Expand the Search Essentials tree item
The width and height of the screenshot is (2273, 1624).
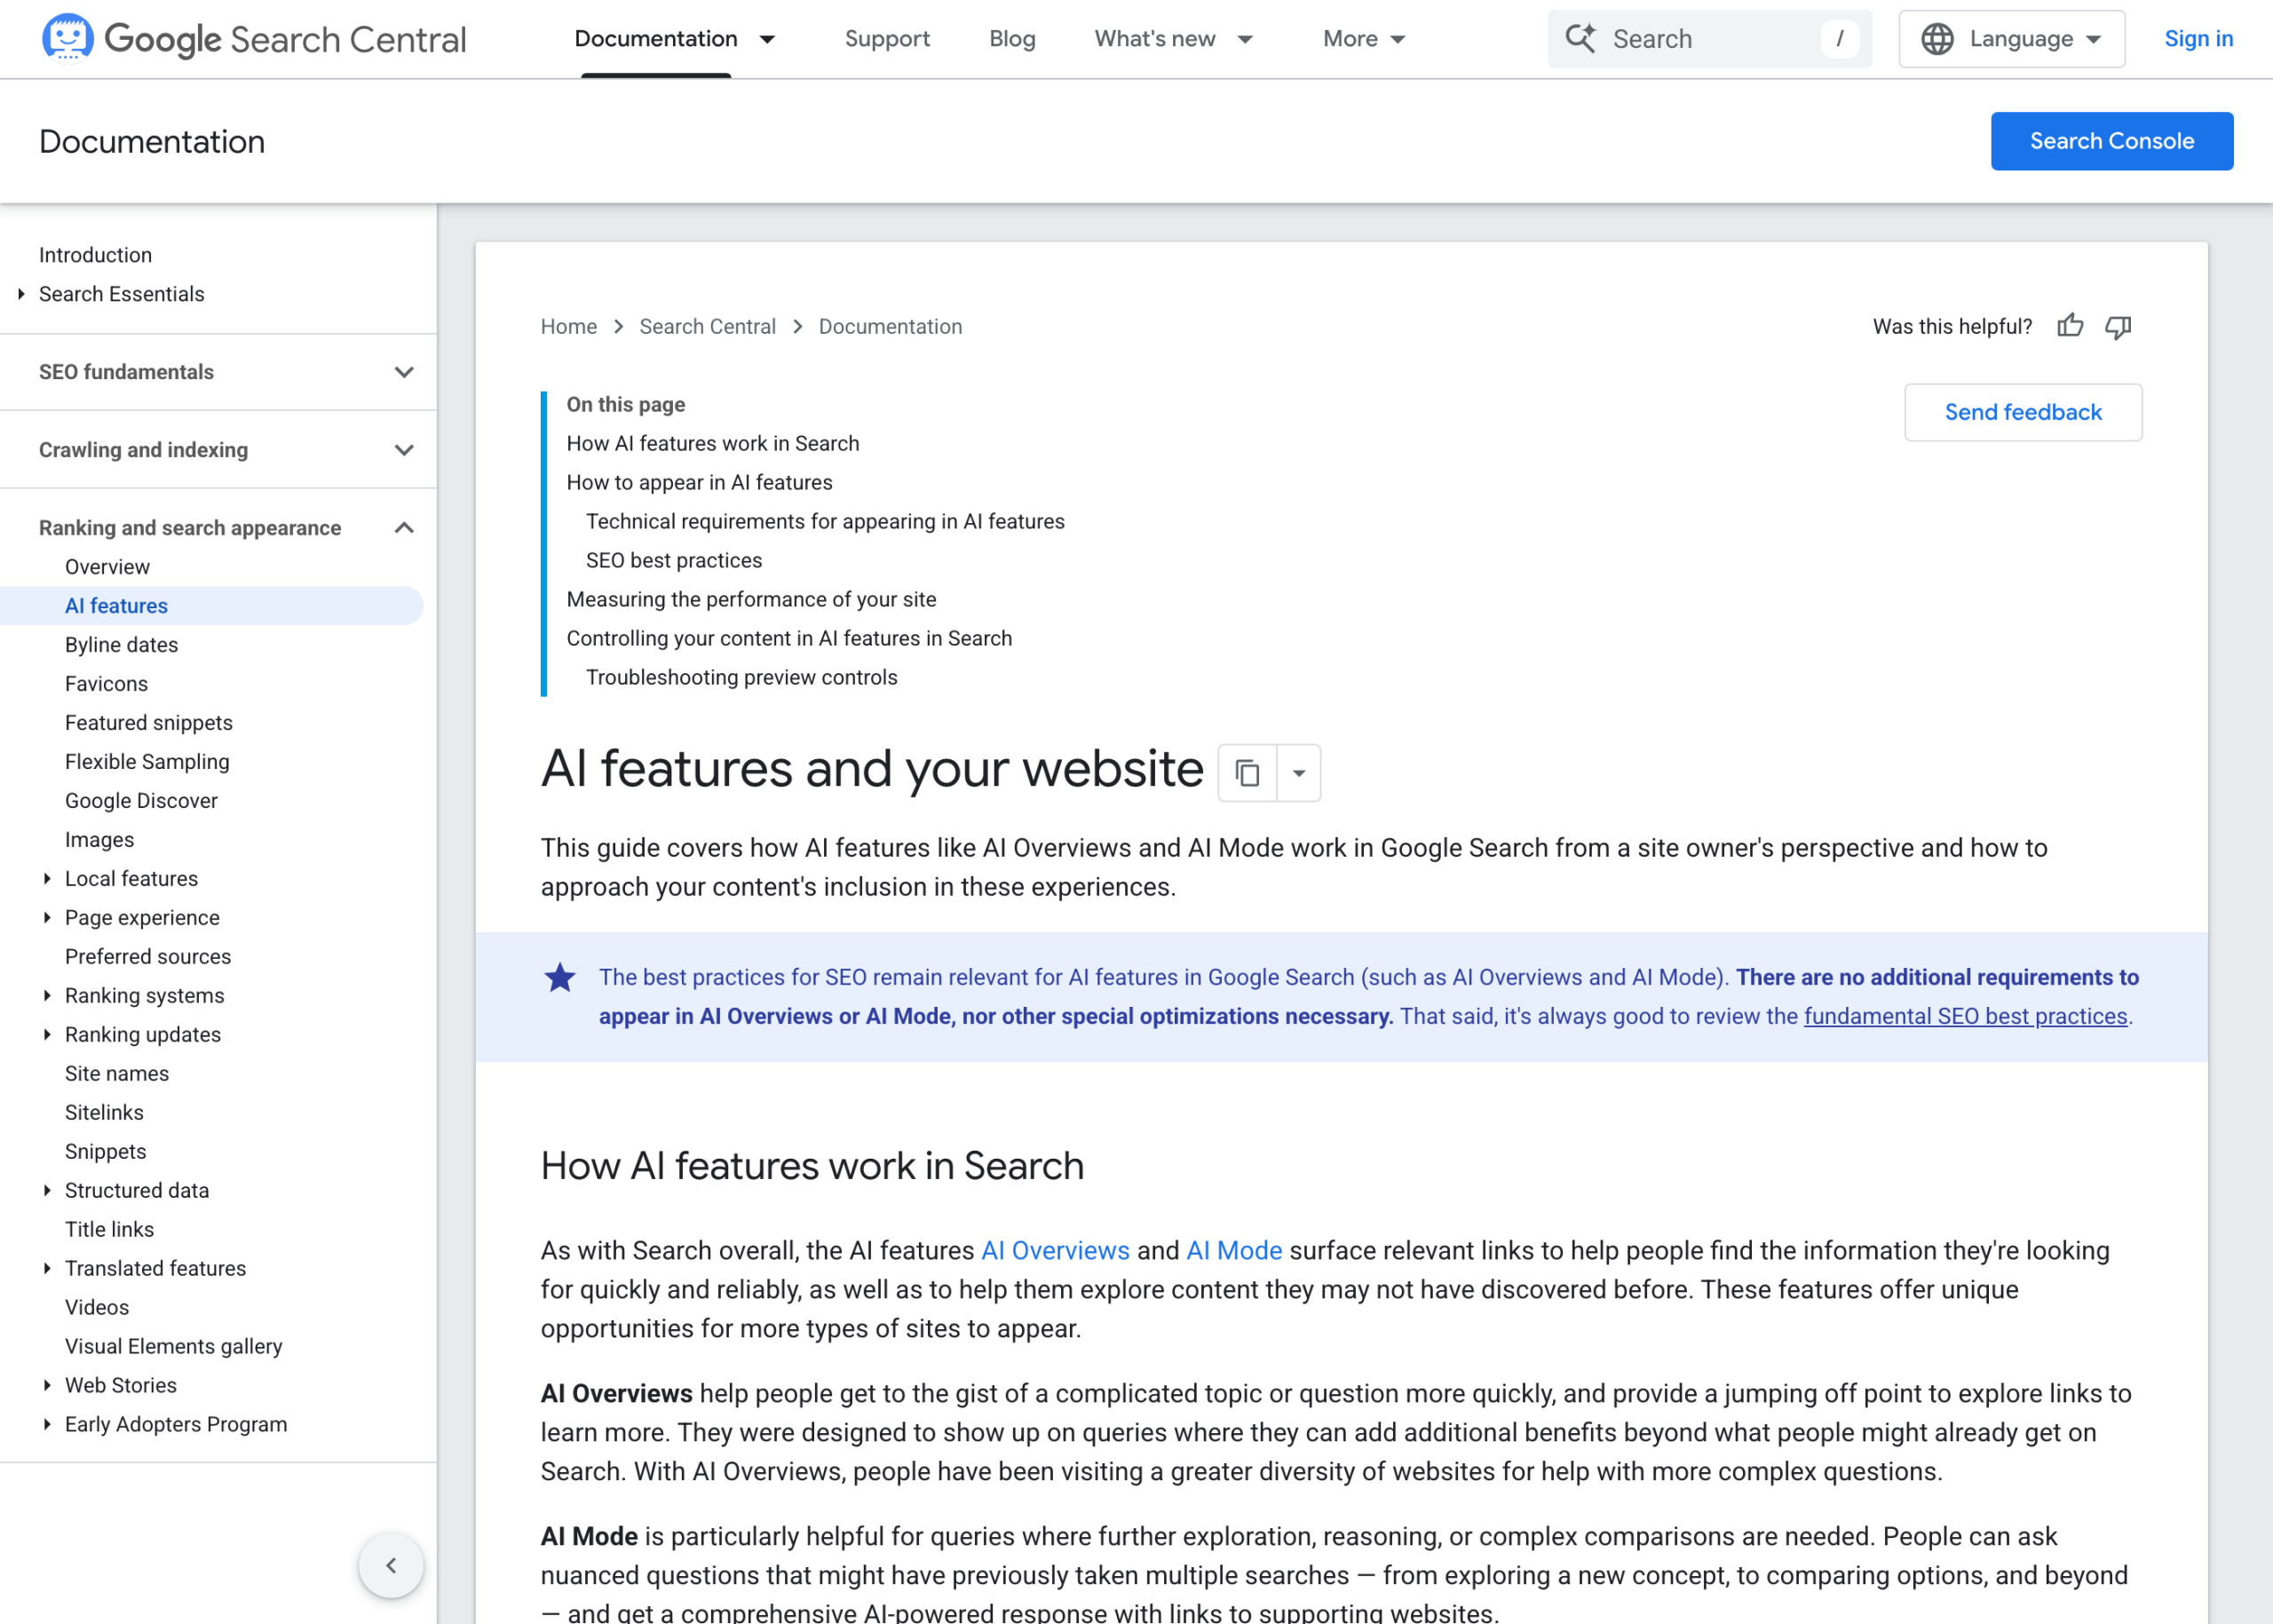(x=21, y=294)
